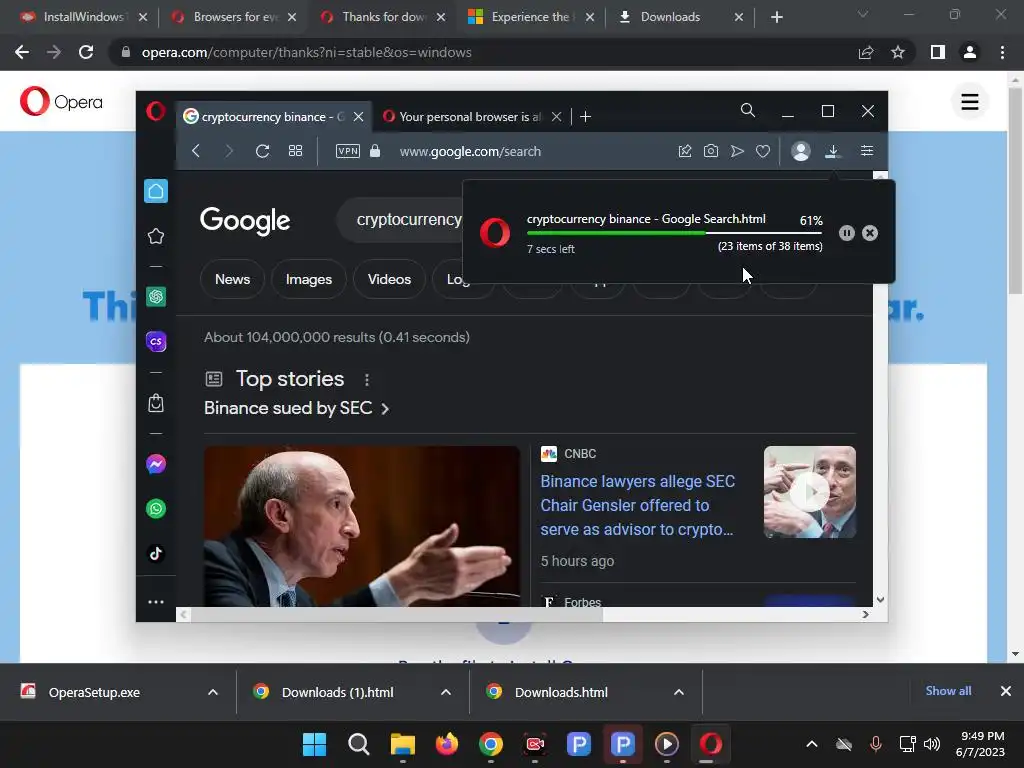This screenshot has height=768, width=1024.
Task: Open Opera's share page icon
Action: pos(684,152)
